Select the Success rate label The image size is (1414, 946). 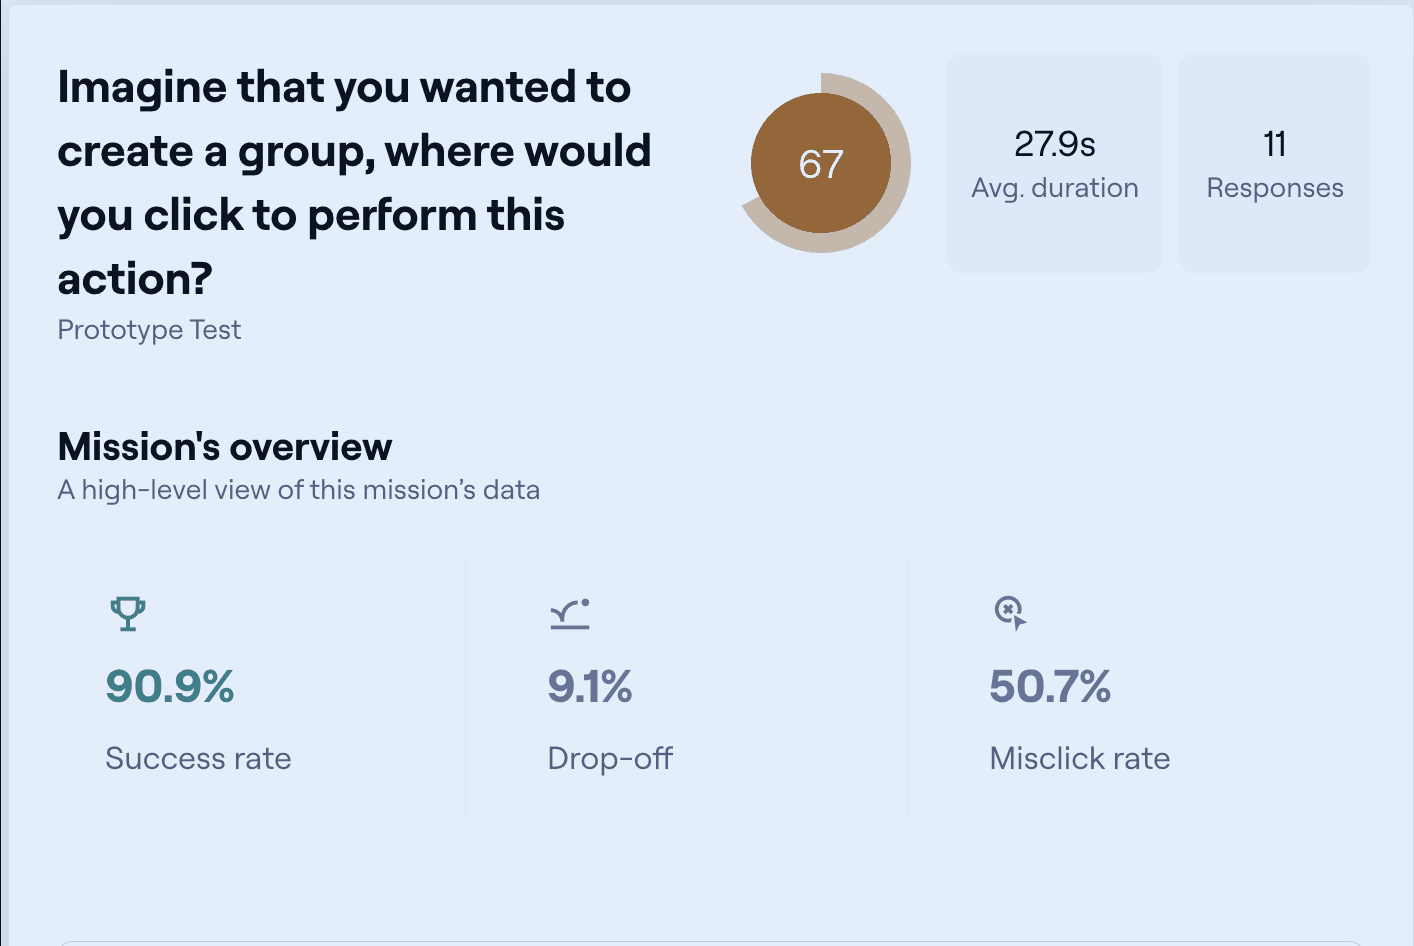pyautogui.click(x=198, y=758)
